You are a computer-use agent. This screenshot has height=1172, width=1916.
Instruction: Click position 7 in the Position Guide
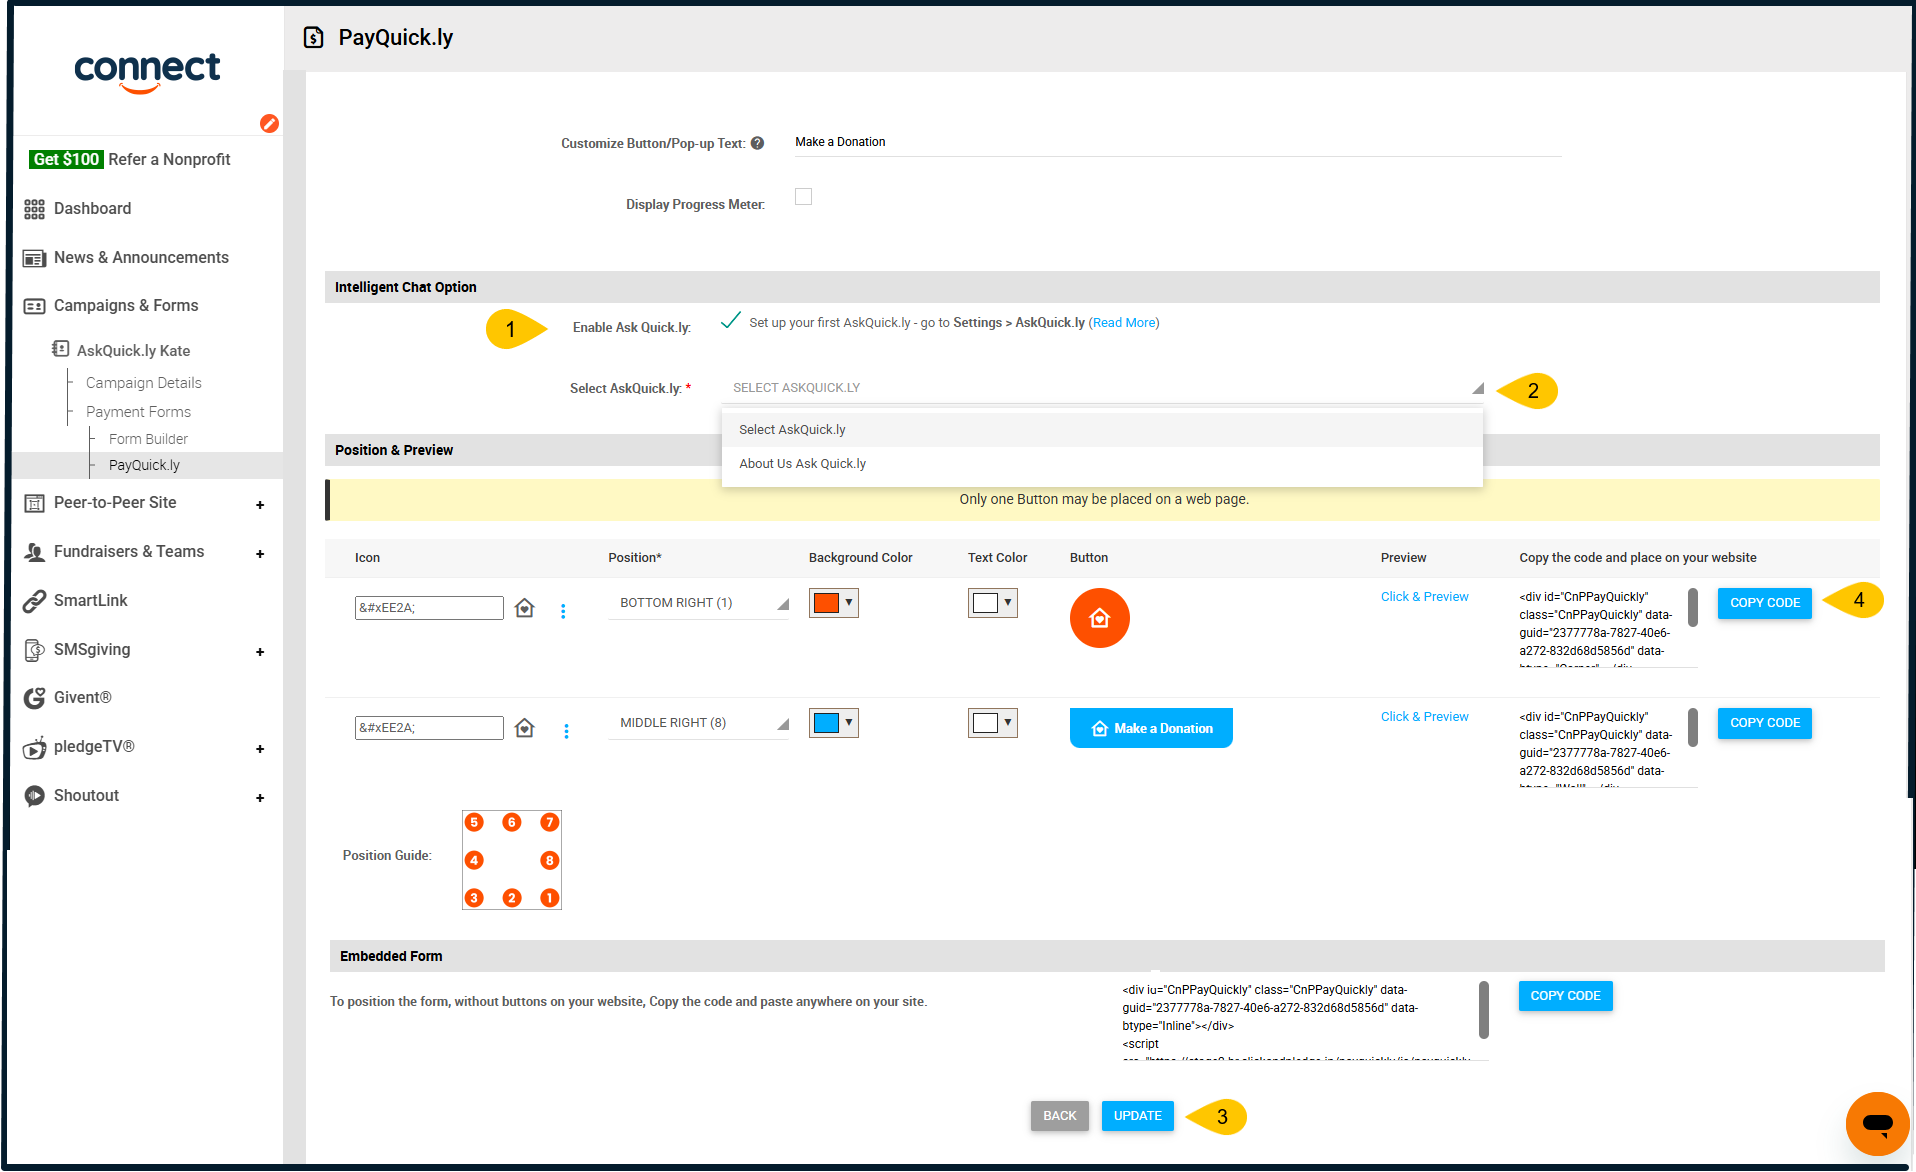[x=549, y=822]
